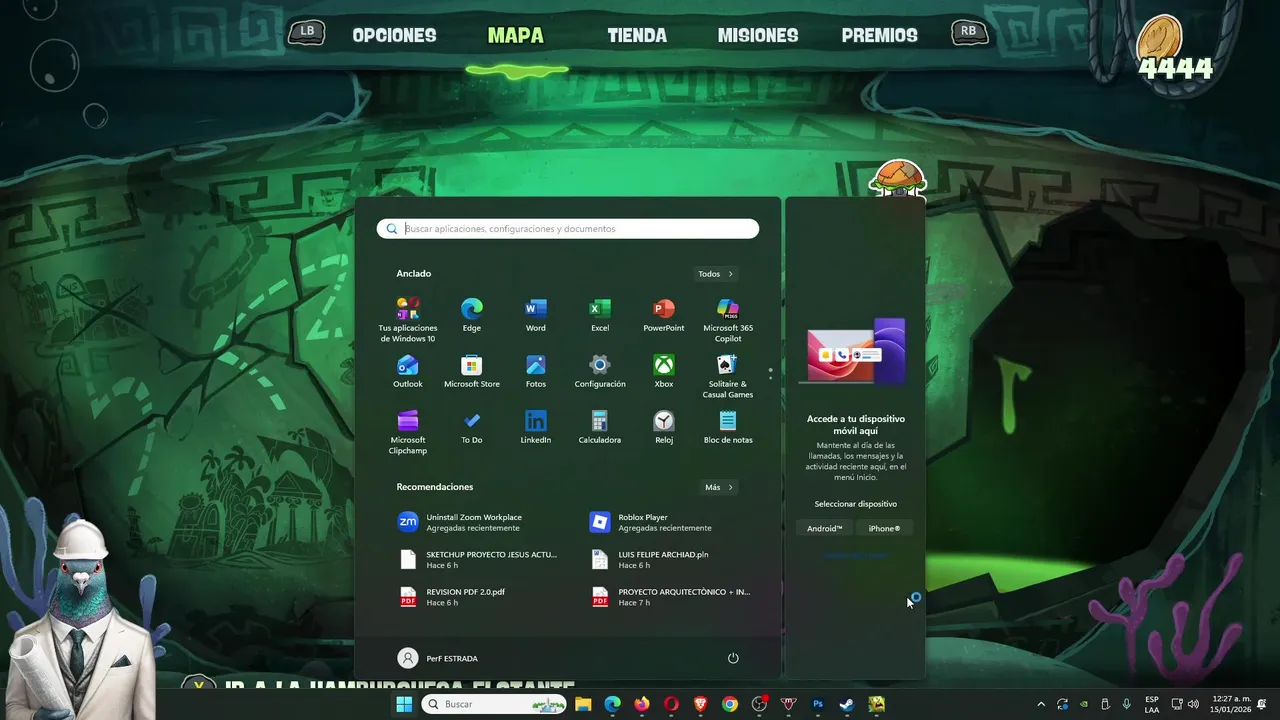The height and width of the screenshot is (720, 1280).
Task: Go to the PREMIOS tab
Action: (x=880, y=35)
